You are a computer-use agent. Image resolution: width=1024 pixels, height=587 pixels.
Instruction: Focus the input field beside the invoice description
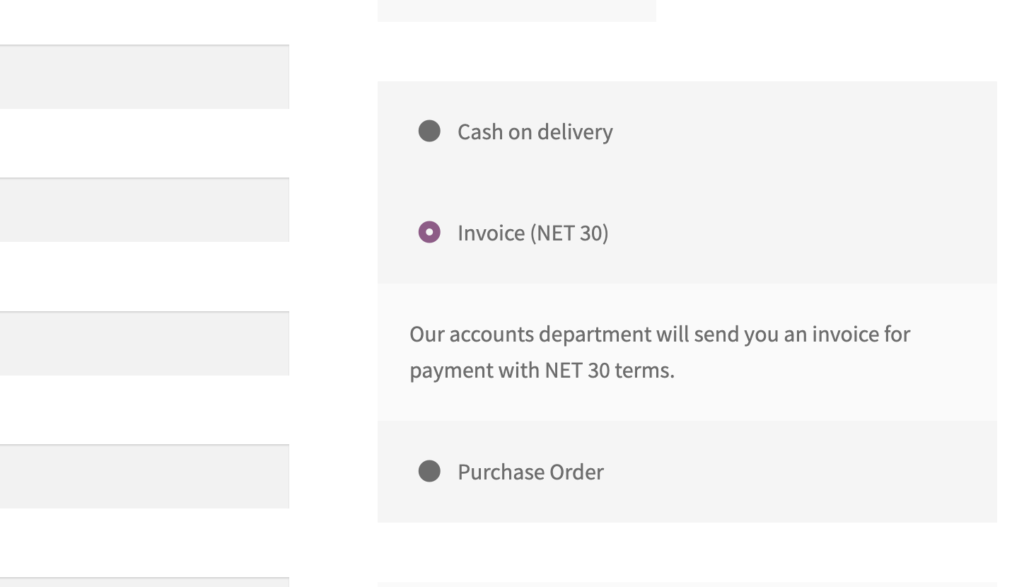(144, 343)
